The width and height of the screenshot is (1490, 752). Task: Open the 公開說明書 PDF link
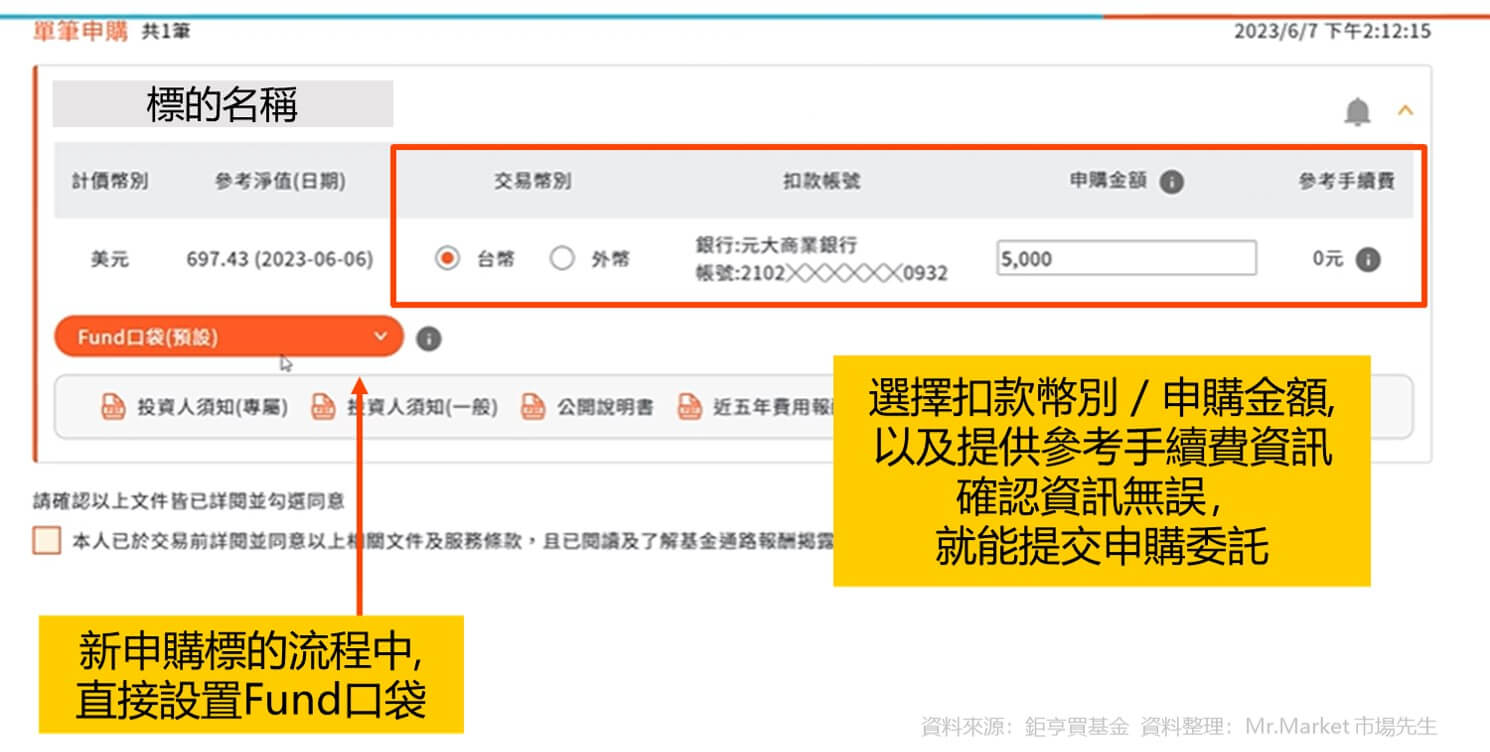click(588, 407)
